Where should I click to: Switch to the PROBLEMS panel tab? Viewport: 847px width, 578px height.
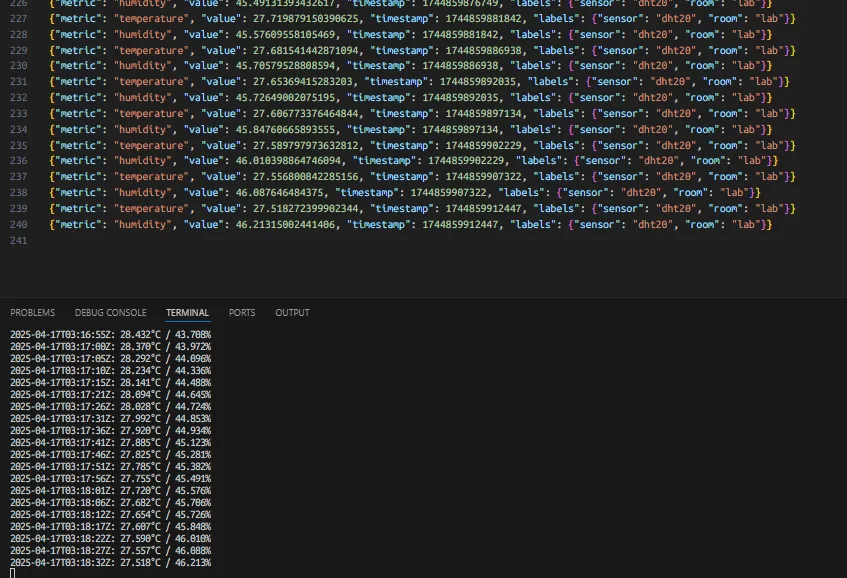pos(32,313)
